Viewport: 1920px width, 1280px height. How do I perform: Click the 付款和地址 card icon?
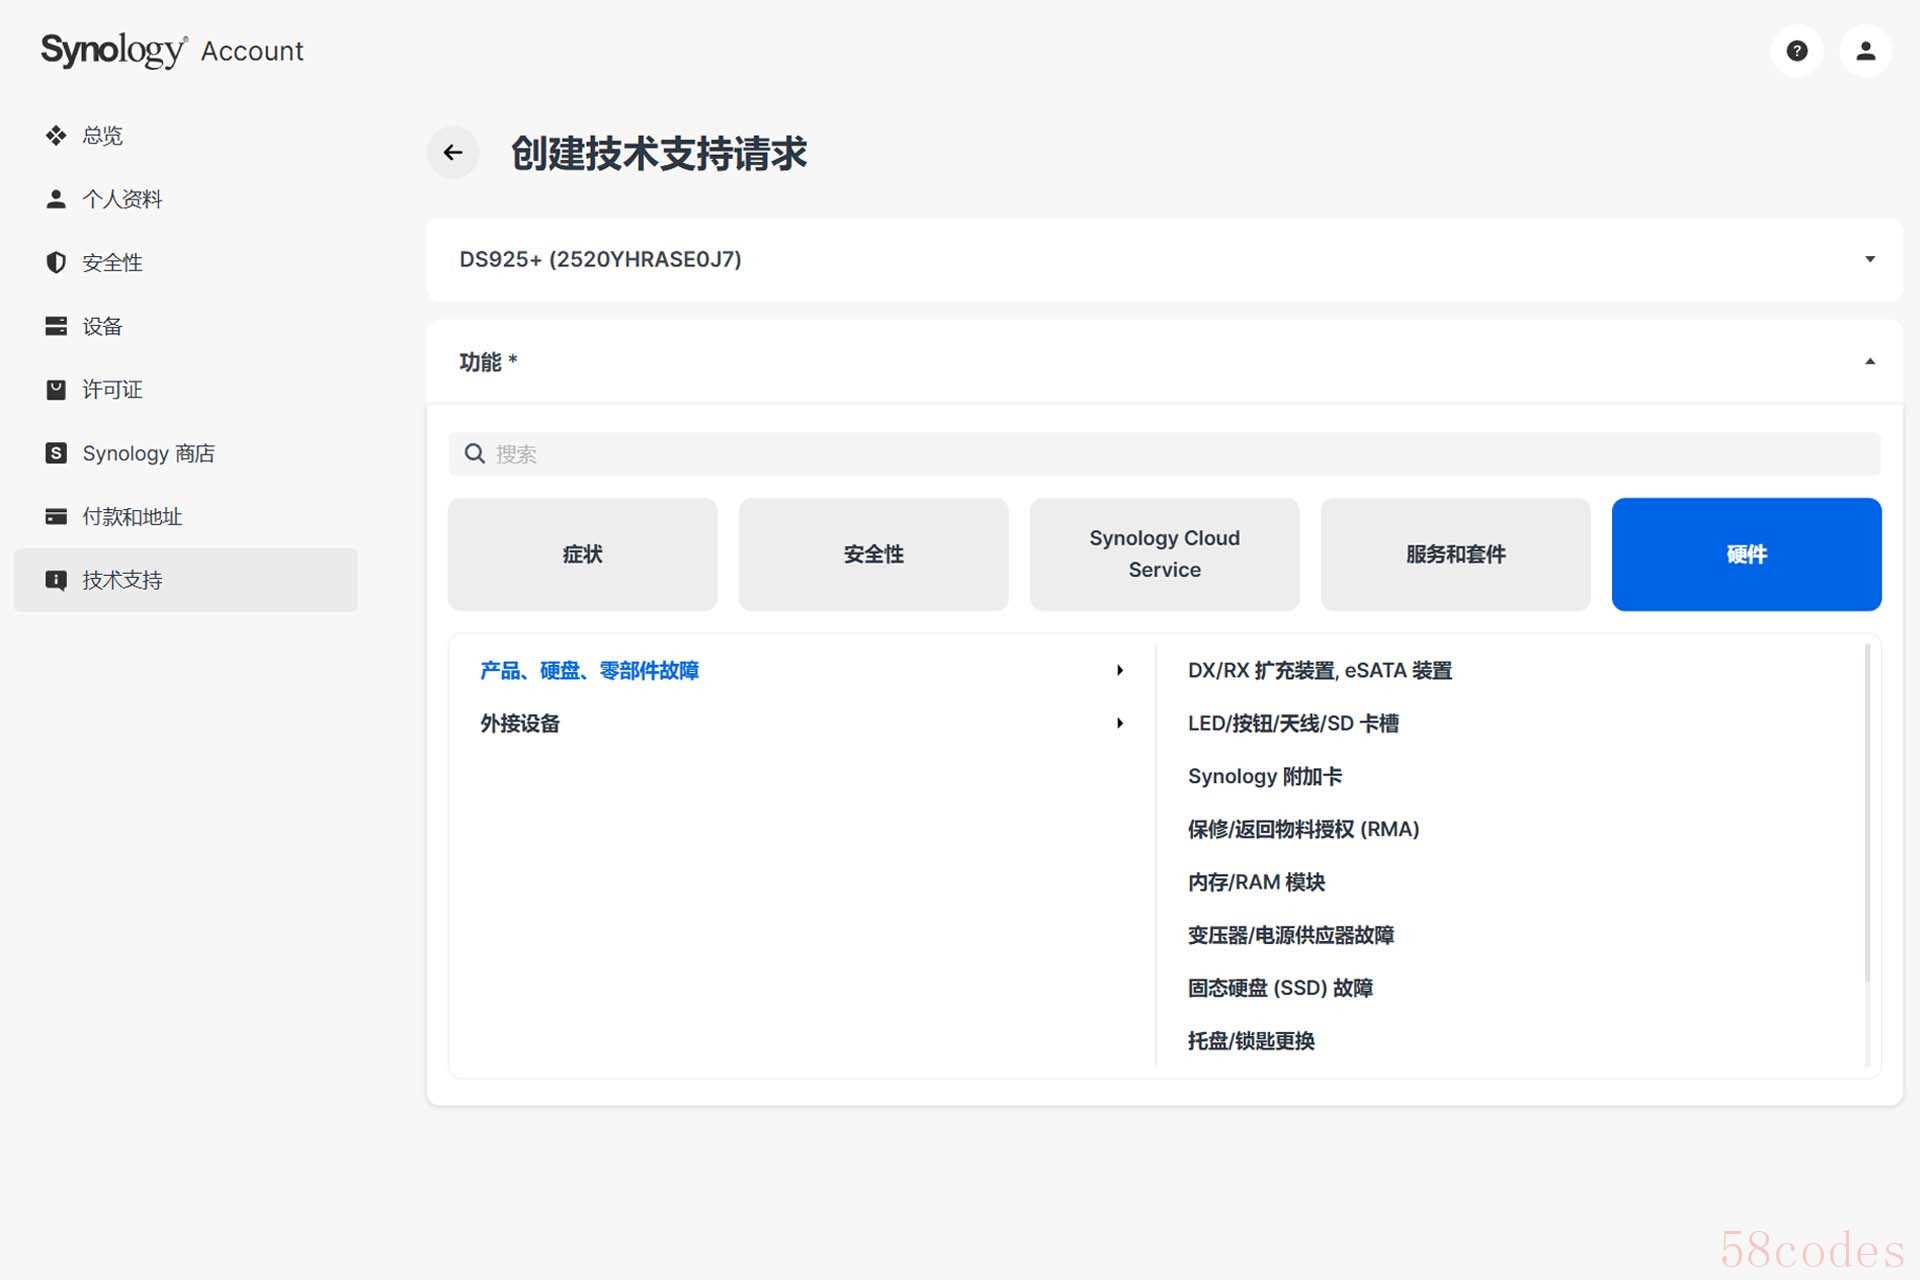(x=56, y=516)
